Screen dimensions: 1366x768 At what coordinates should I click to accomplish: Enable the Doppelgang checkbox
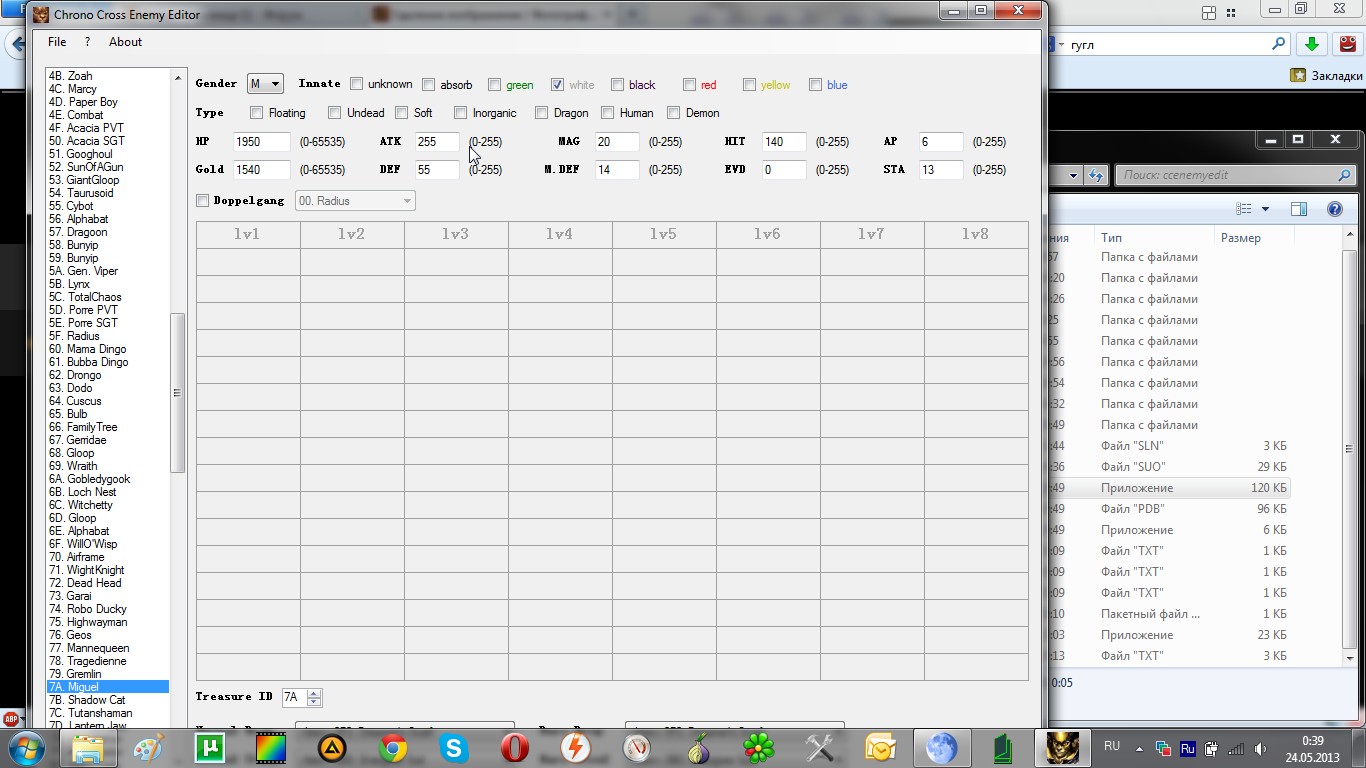[x=203, y=201]
